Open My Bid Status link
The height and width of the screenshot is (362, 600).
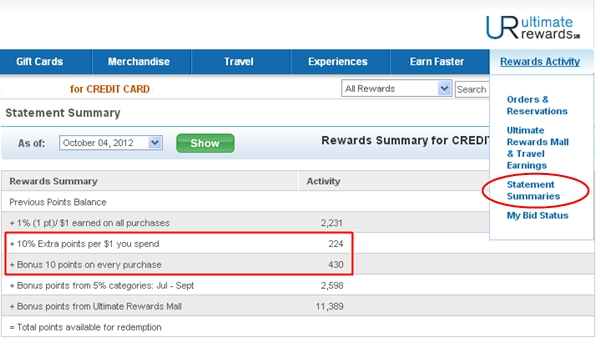537,215
